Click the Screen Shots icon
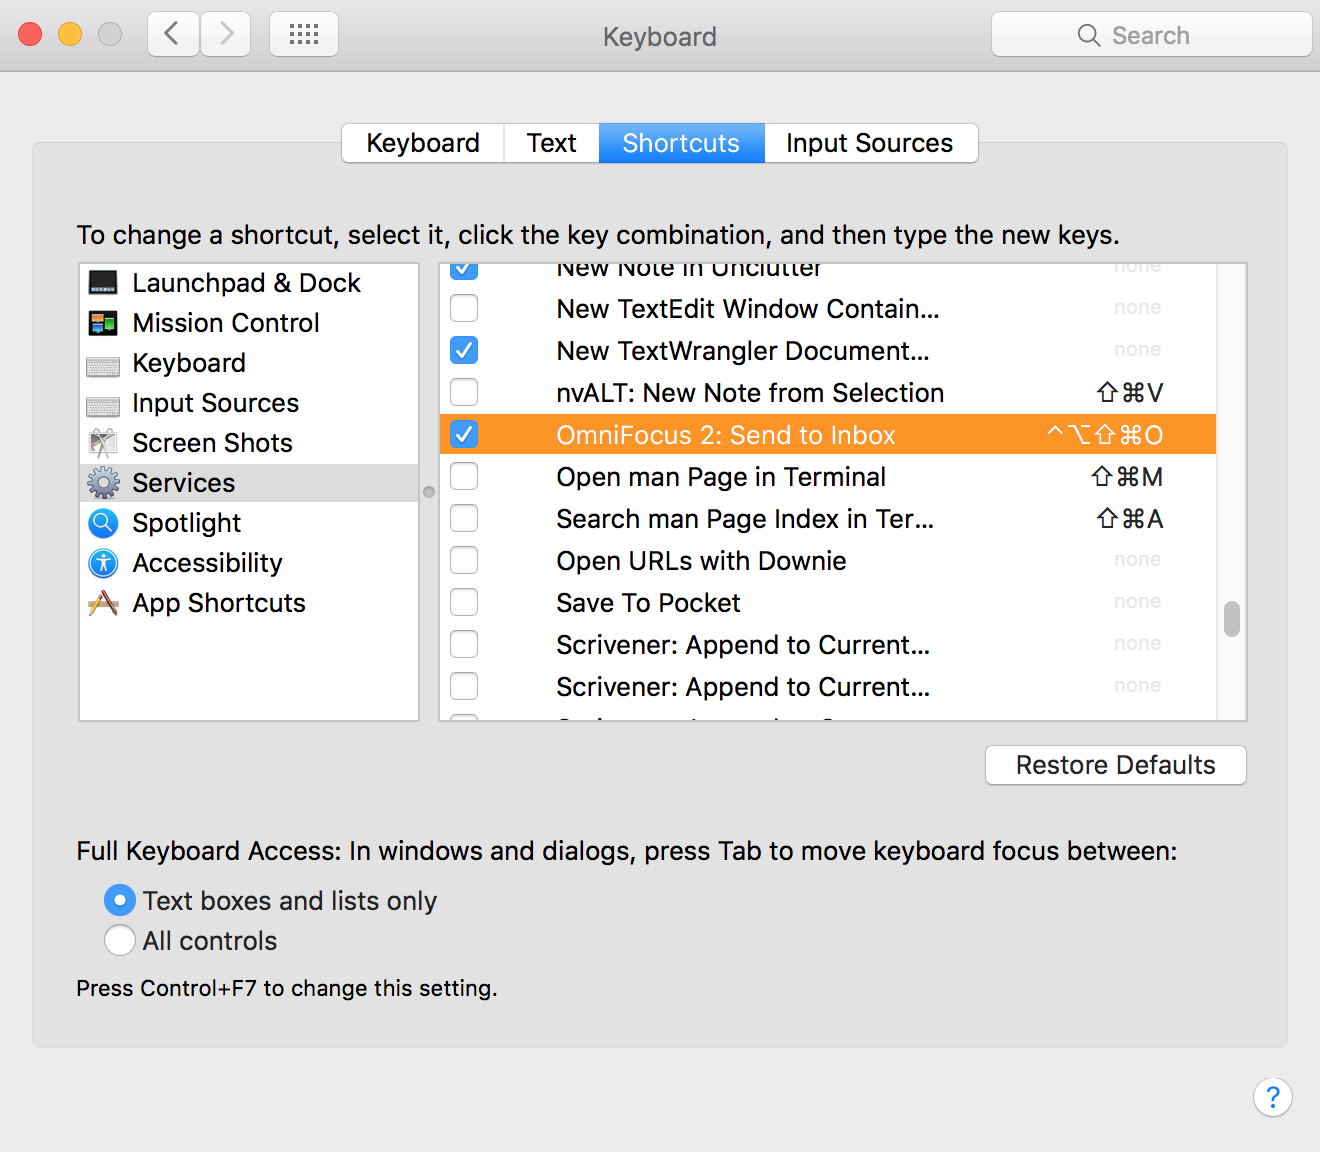1320x1152 pixels. [103, 443]
